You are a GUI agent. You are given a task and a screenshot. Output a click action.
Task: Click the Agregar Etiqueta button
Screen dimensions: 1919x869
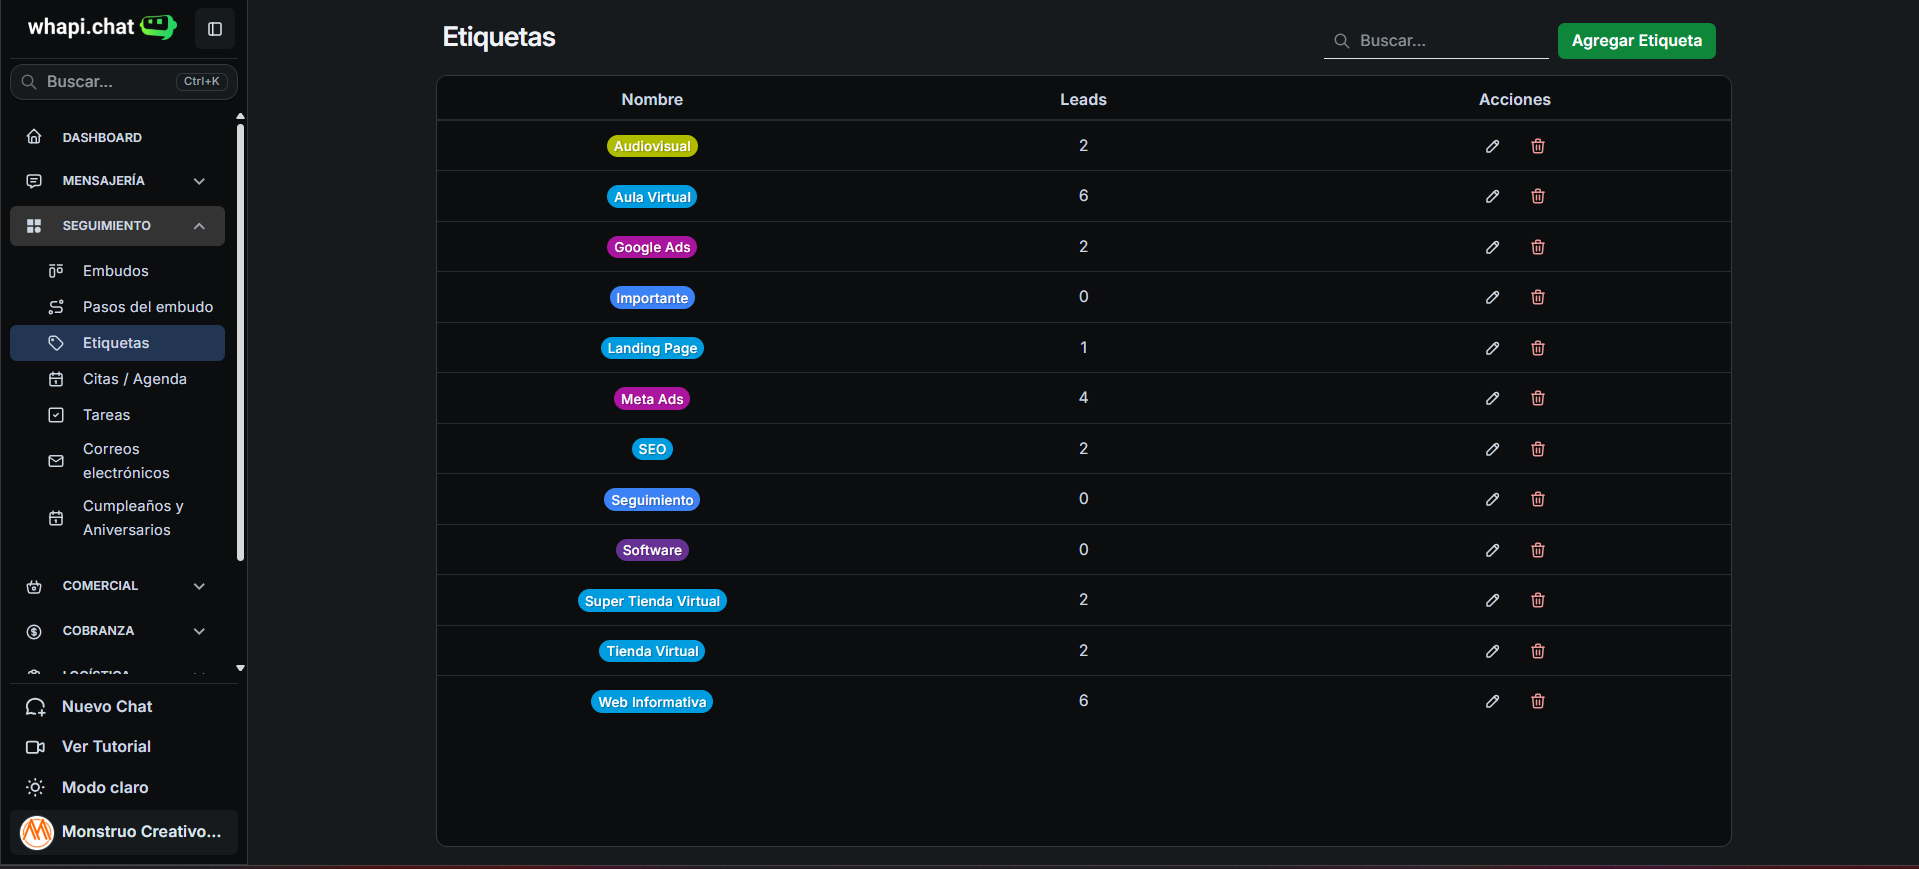click(x=1636, y=41)
